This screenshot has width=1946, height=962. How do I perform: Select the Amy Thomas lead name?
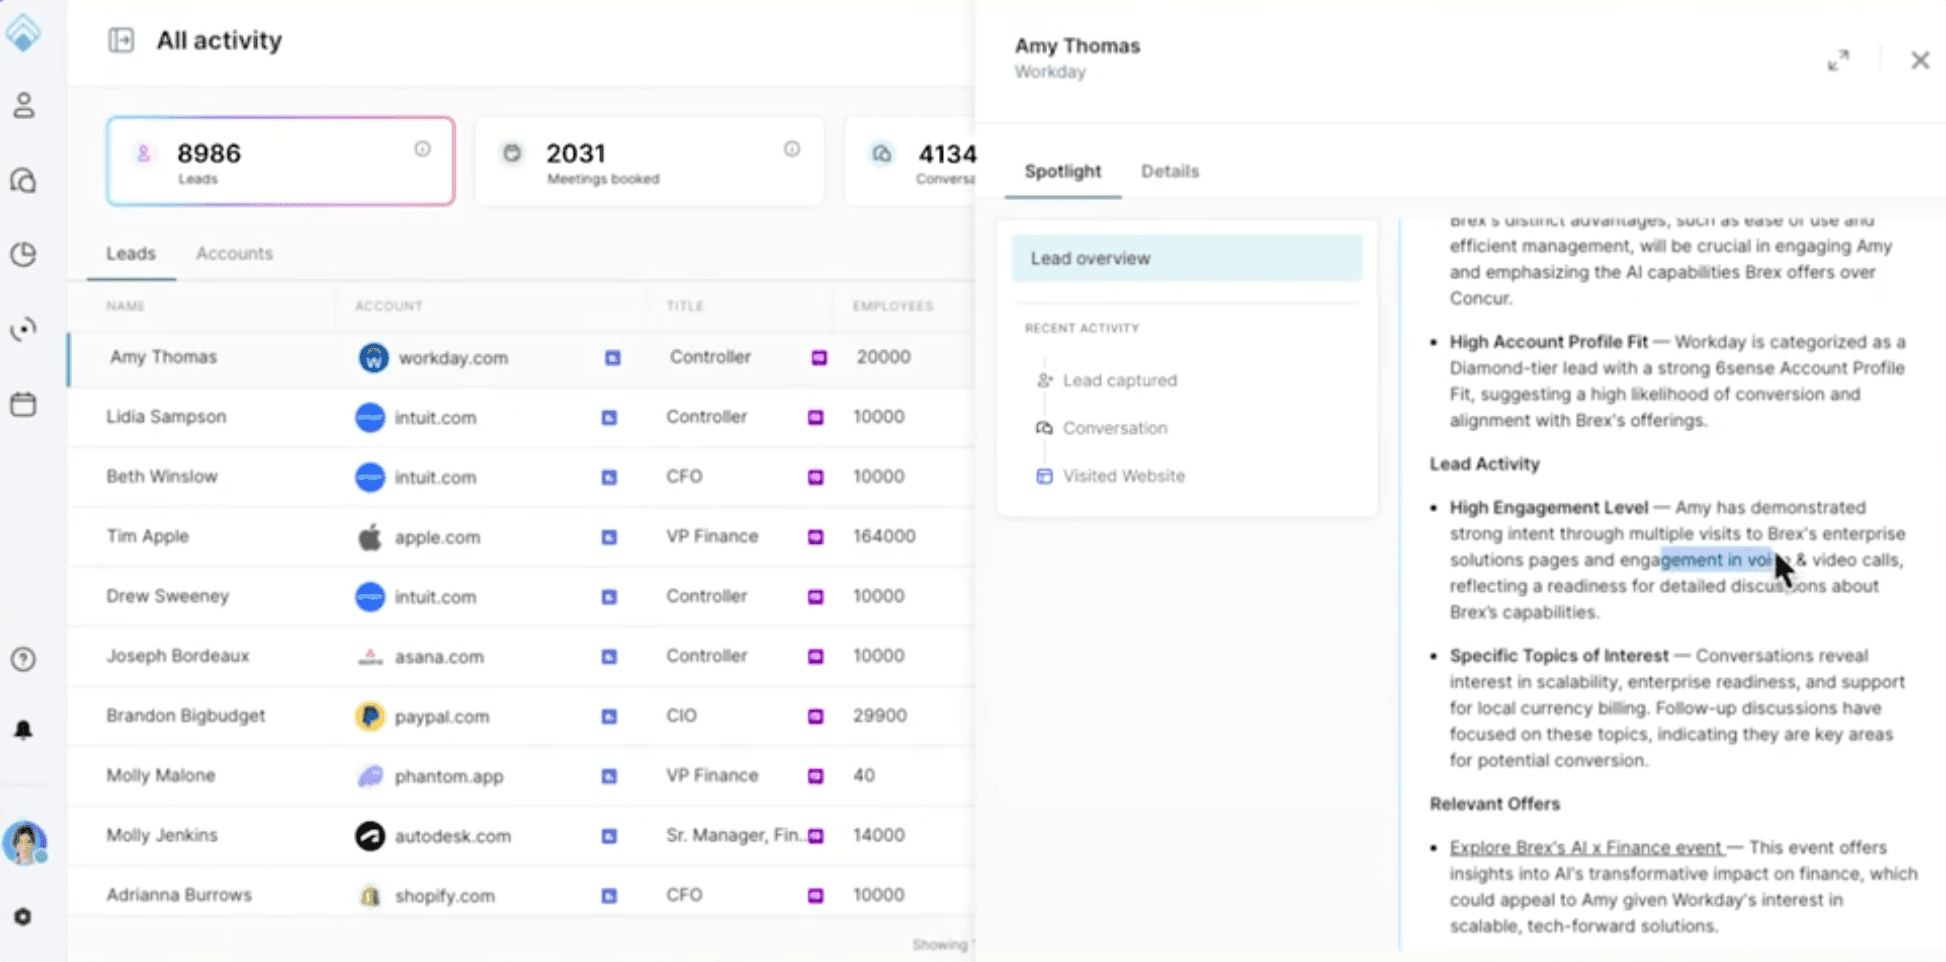pos(163,357)
